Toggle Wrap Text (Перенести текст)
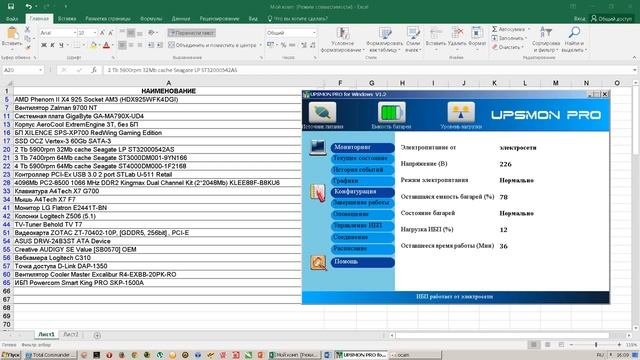The image size is (640, 360). tap(192, 33)
